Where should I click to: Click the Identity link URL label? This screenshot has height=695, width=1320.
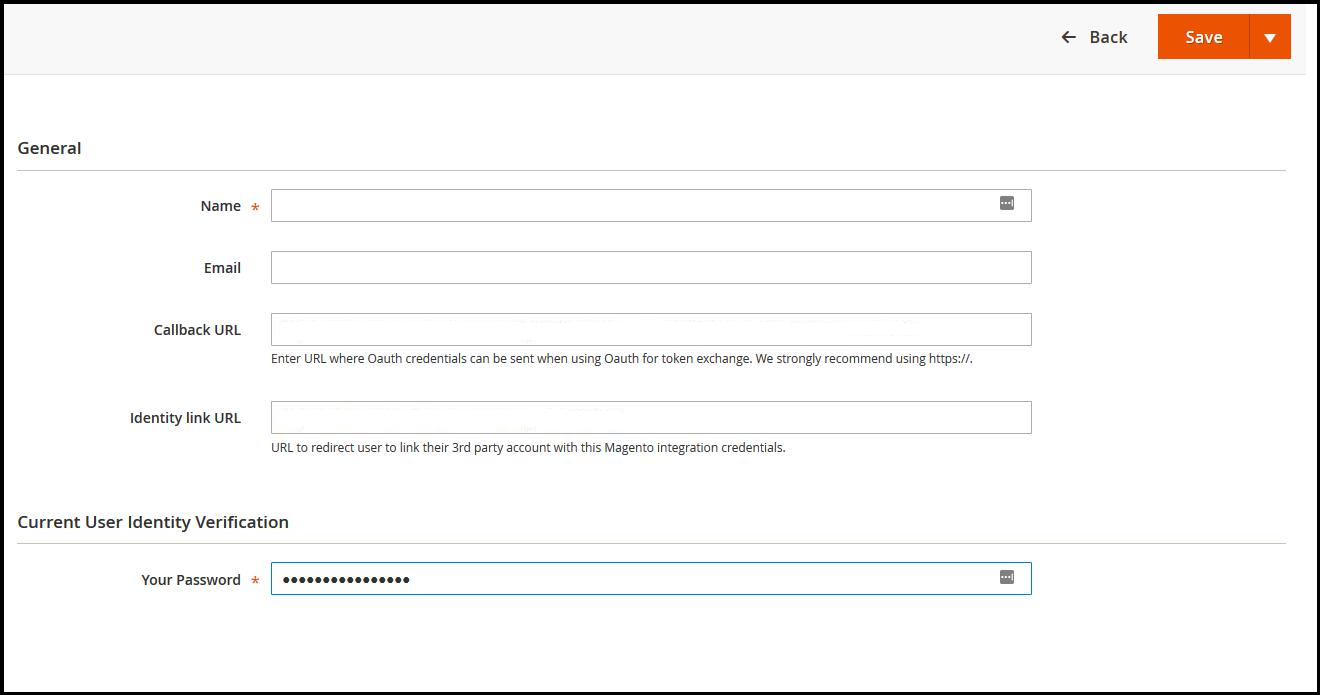point(185,418)
